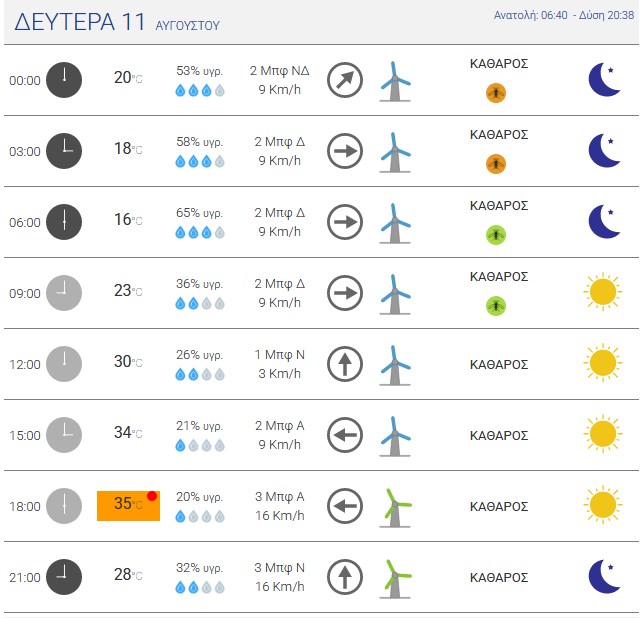Click the left wind arrow at 15:00
This screenshot has height=618, width=640.
pos(345,435)
